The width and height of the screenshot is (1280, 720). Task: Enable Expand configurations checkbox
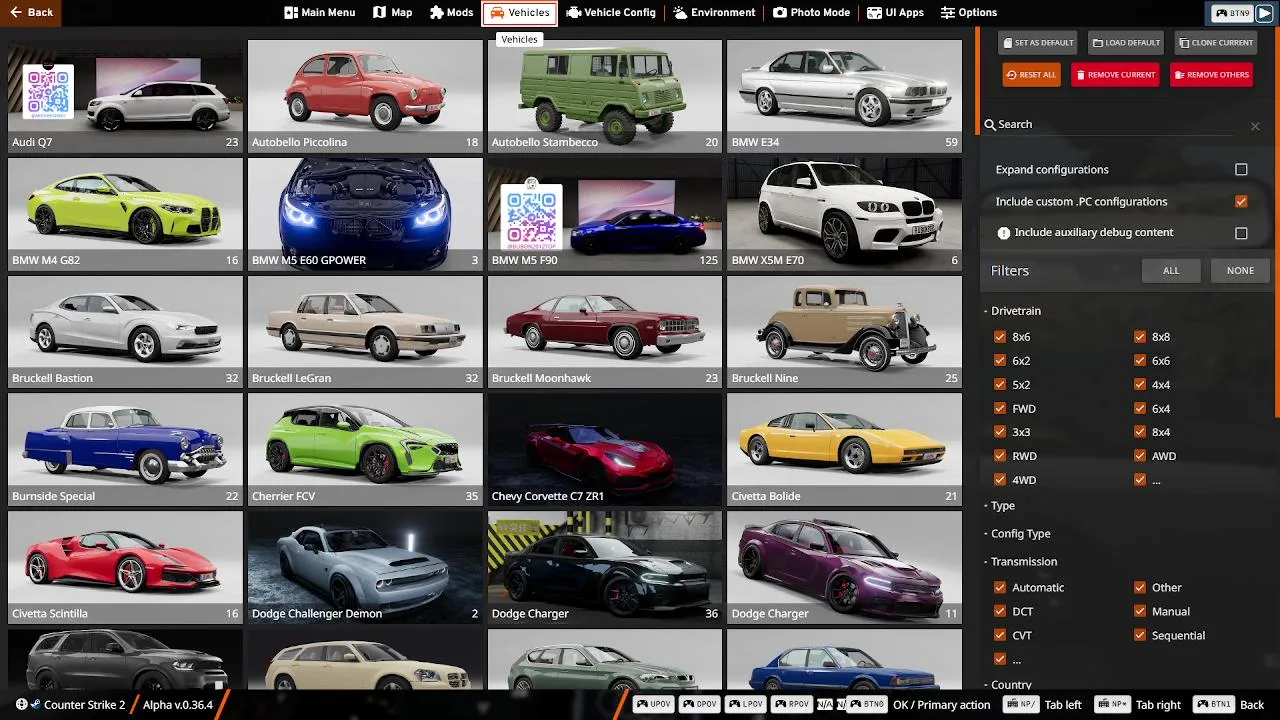1241,170
